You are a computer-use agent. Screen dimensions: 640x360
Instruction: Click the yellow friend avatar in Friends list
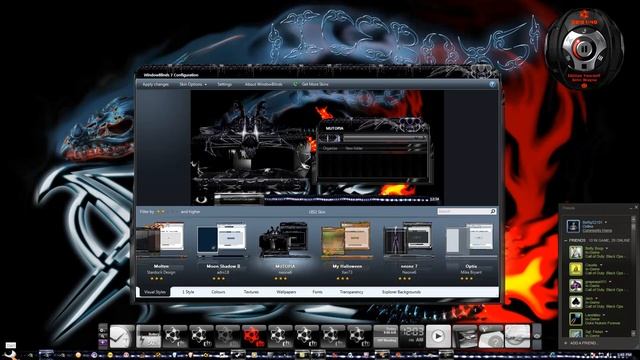(576, 269)
